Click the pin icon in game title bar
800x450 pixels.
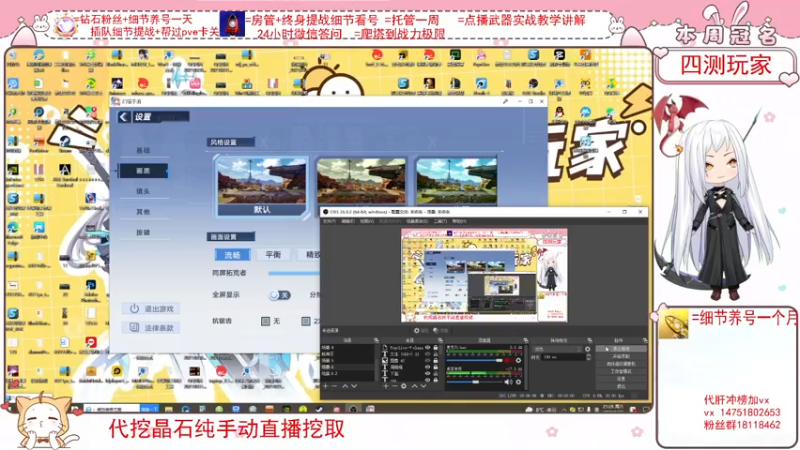[505, 102]
